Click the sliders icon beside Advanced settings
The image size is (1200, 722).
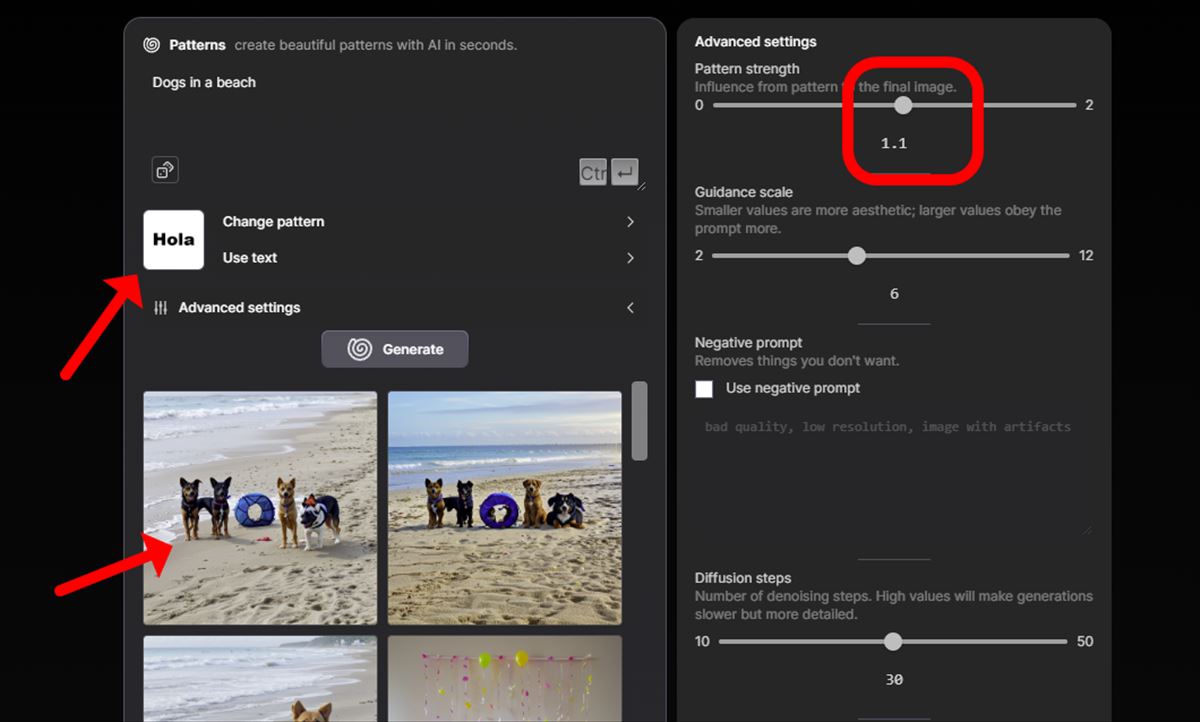point(161,308)
